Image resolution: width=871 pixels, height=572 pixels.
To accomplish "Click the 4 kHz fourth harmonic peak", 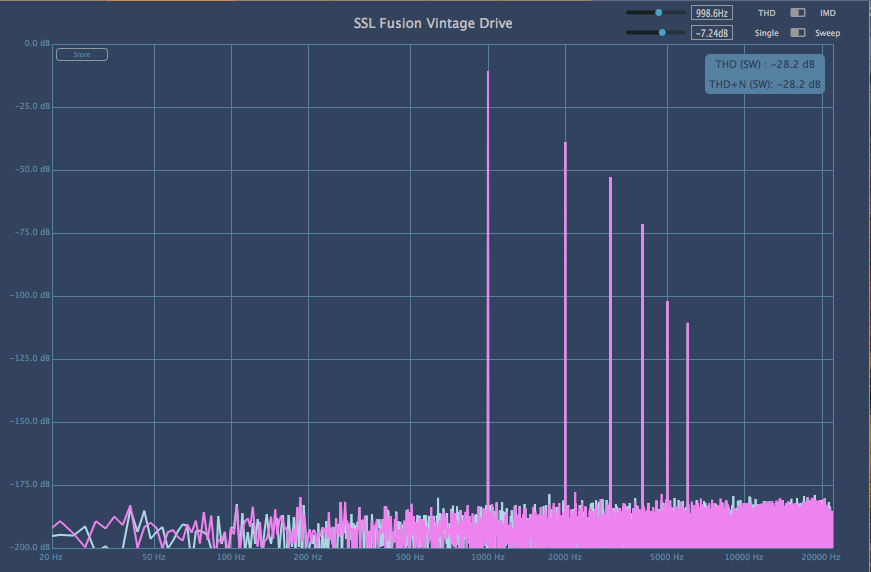I will pyautogui.click(x=643, y=364).
